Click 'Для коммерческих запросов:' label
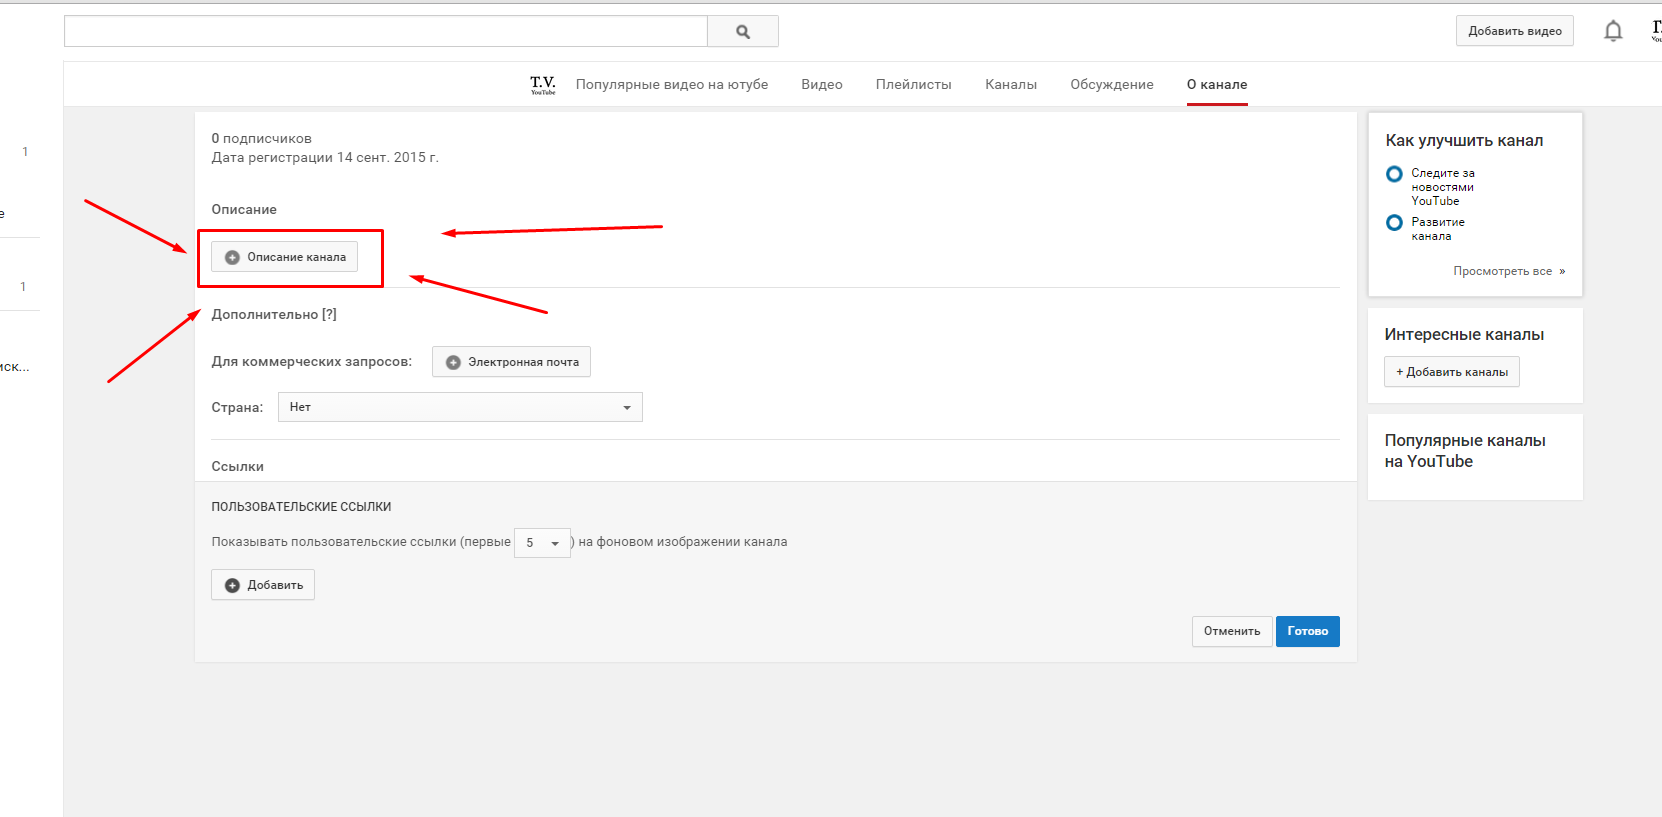The height and width of the screenshot is (817, 1662). click(x=312, y=362)
